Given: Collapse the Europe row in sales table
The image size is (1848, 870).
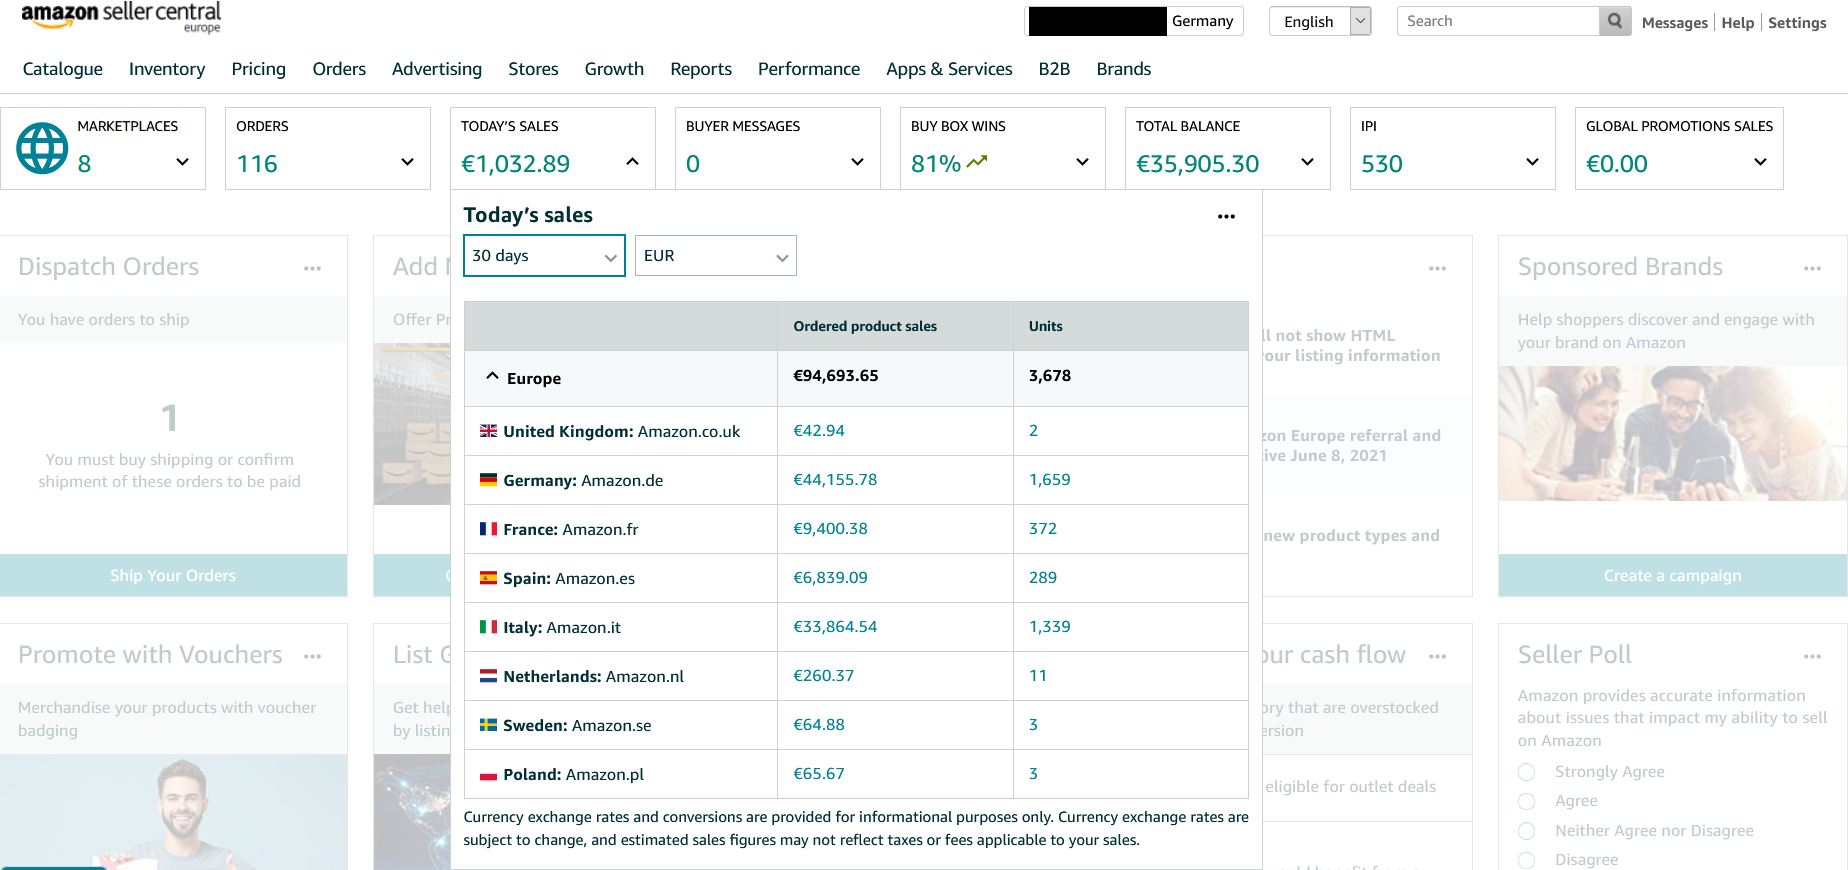Looking at the screenshot, I should point(492,377).
